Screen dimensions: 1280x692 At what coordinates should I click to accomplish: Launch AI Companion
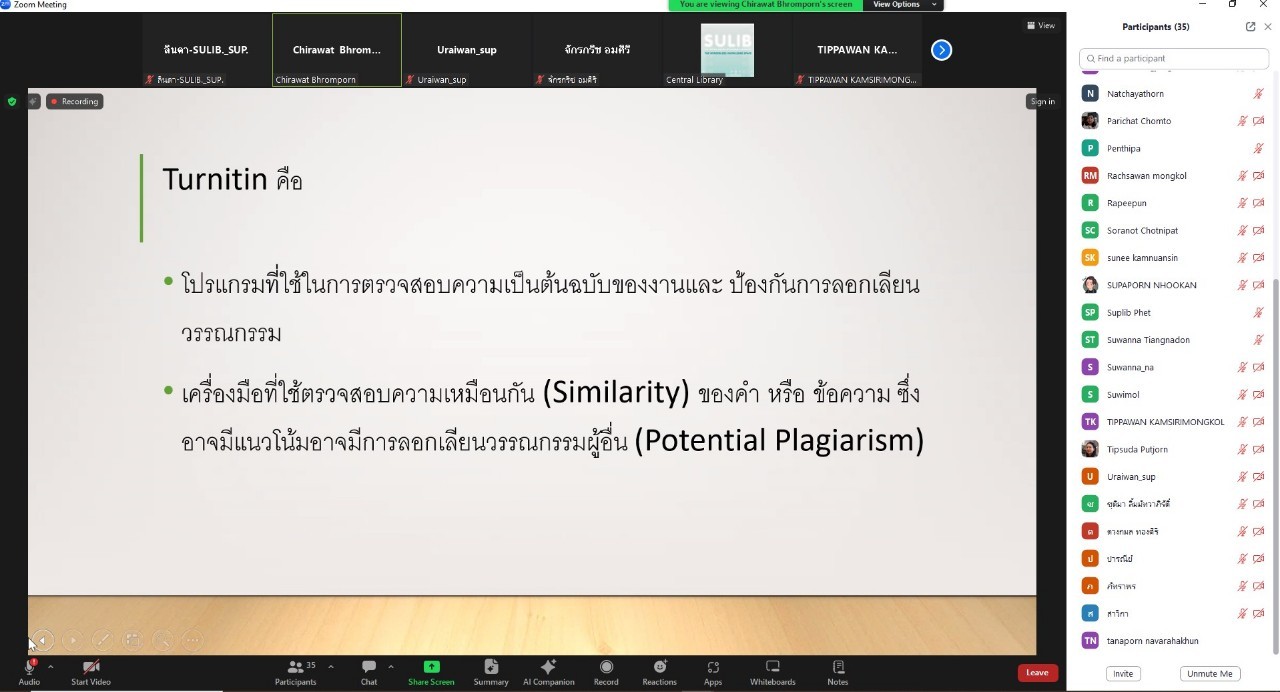[x=548, y=672]
